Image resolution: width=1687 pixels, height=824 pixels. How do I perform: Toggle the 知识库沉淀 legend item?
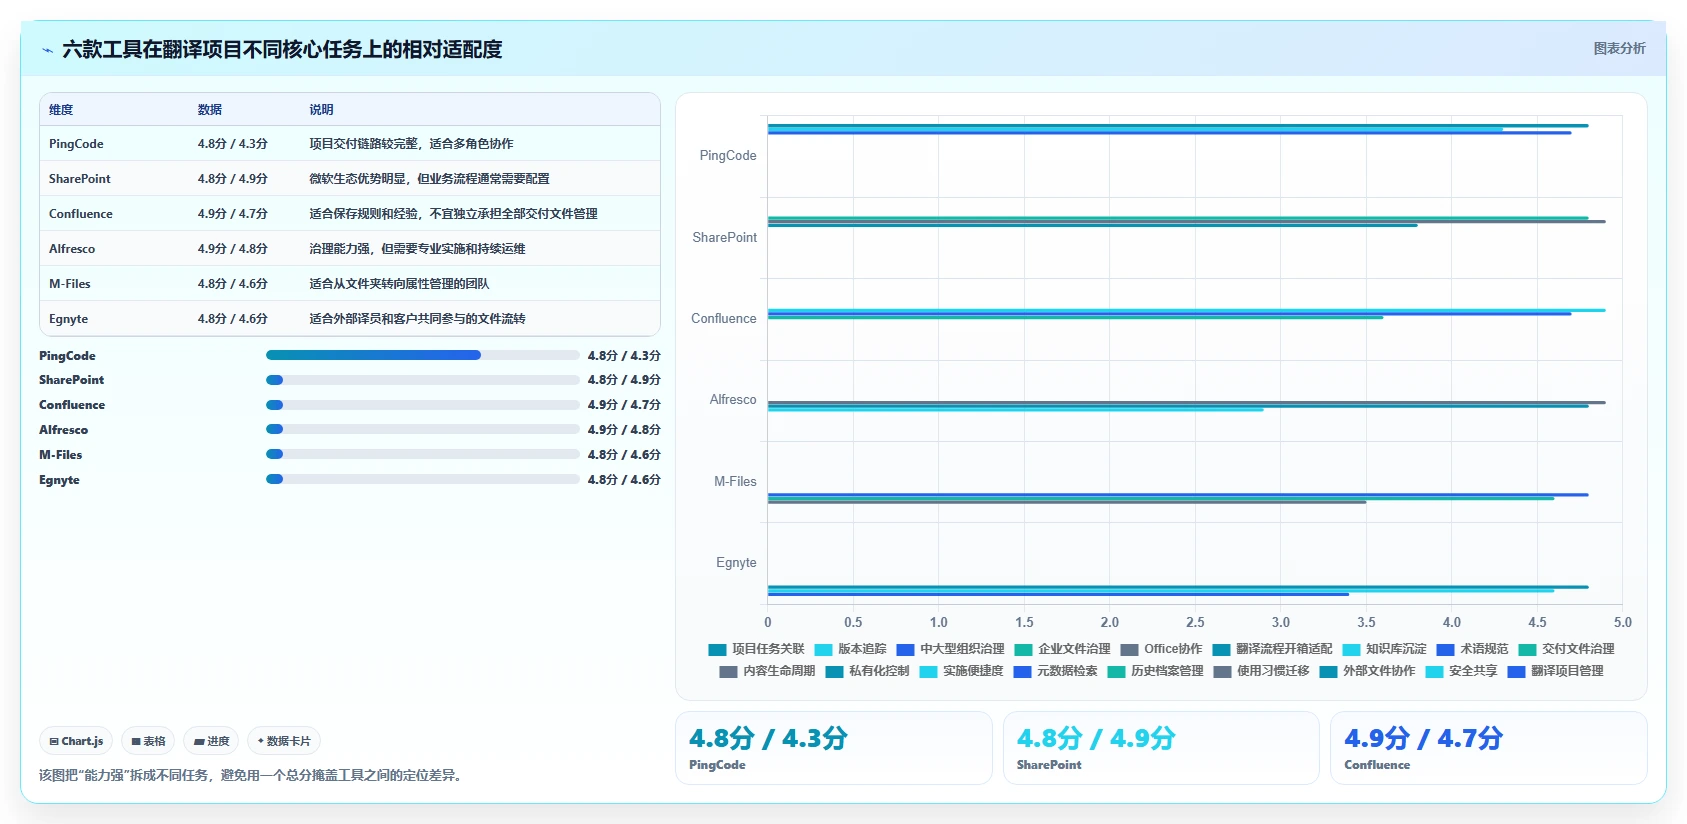pos(1384,649)
